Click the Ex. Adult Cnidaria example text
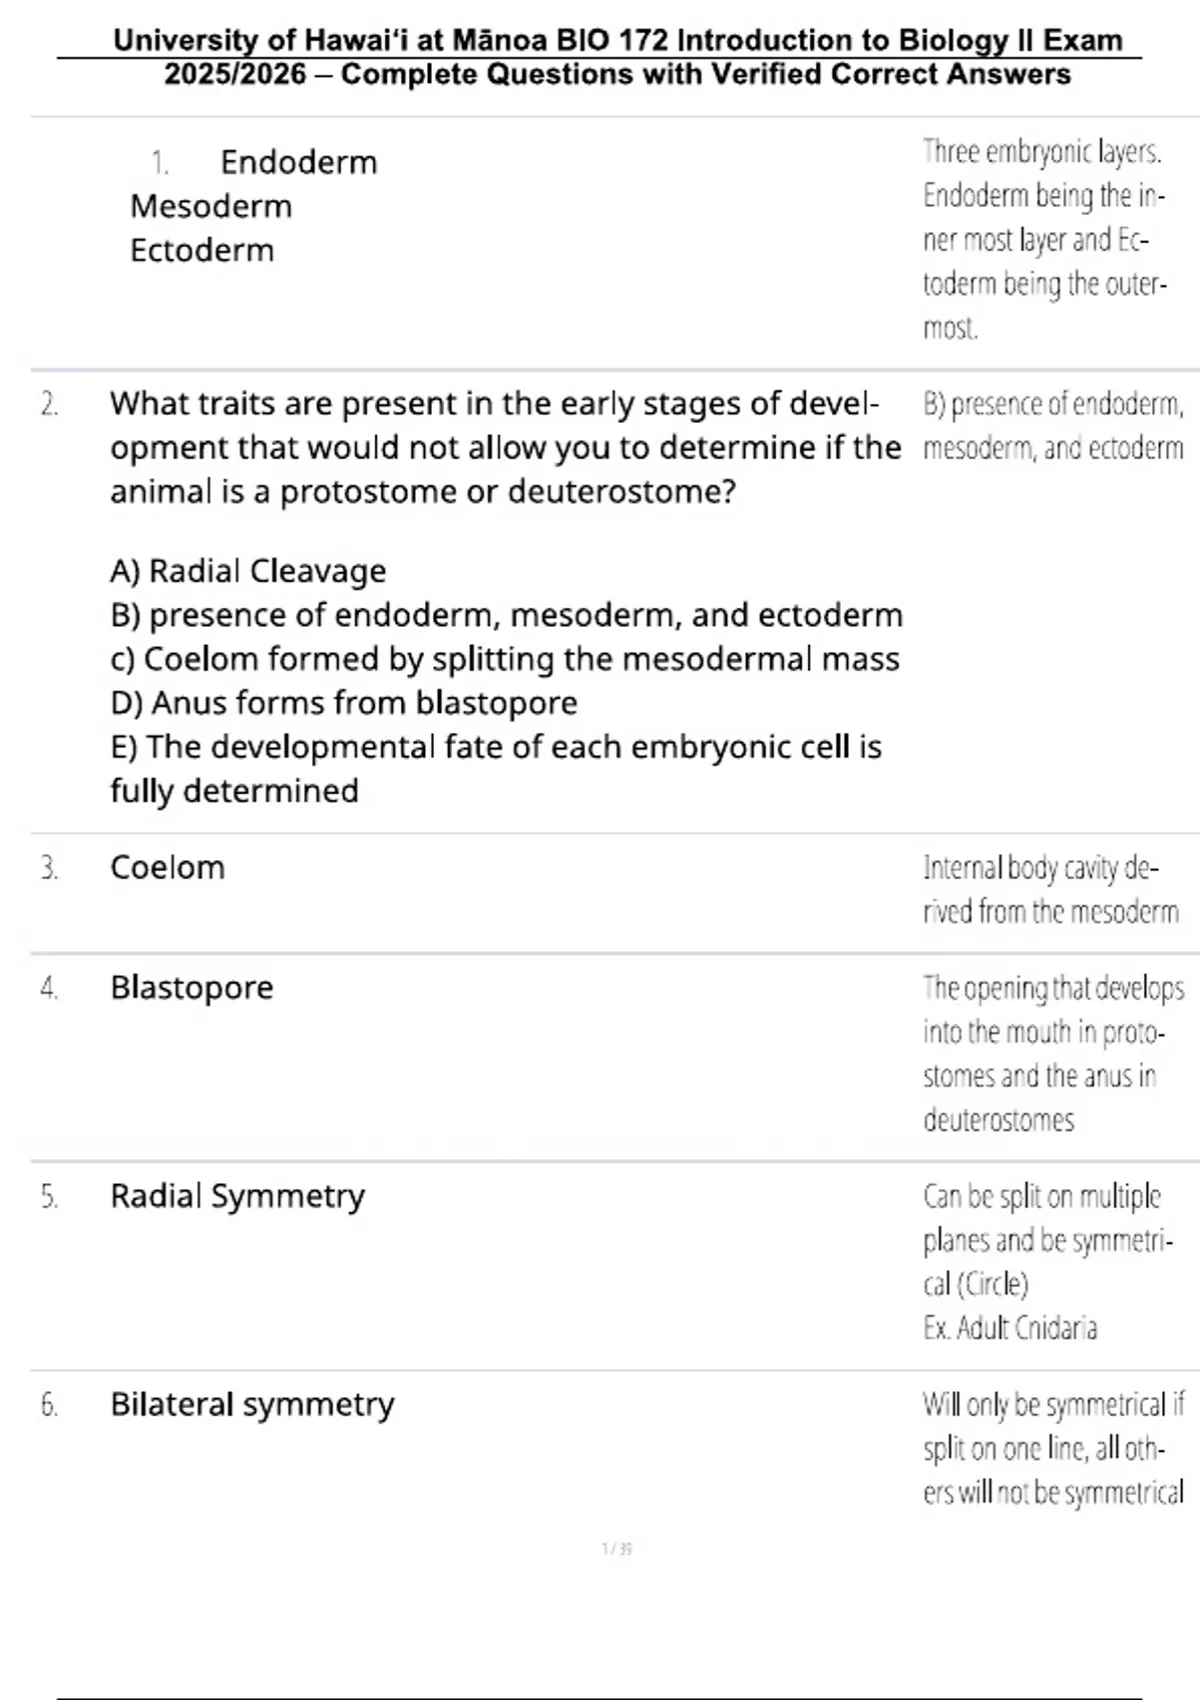Screen dimensions: 1200x1700 (1010, 1328)
